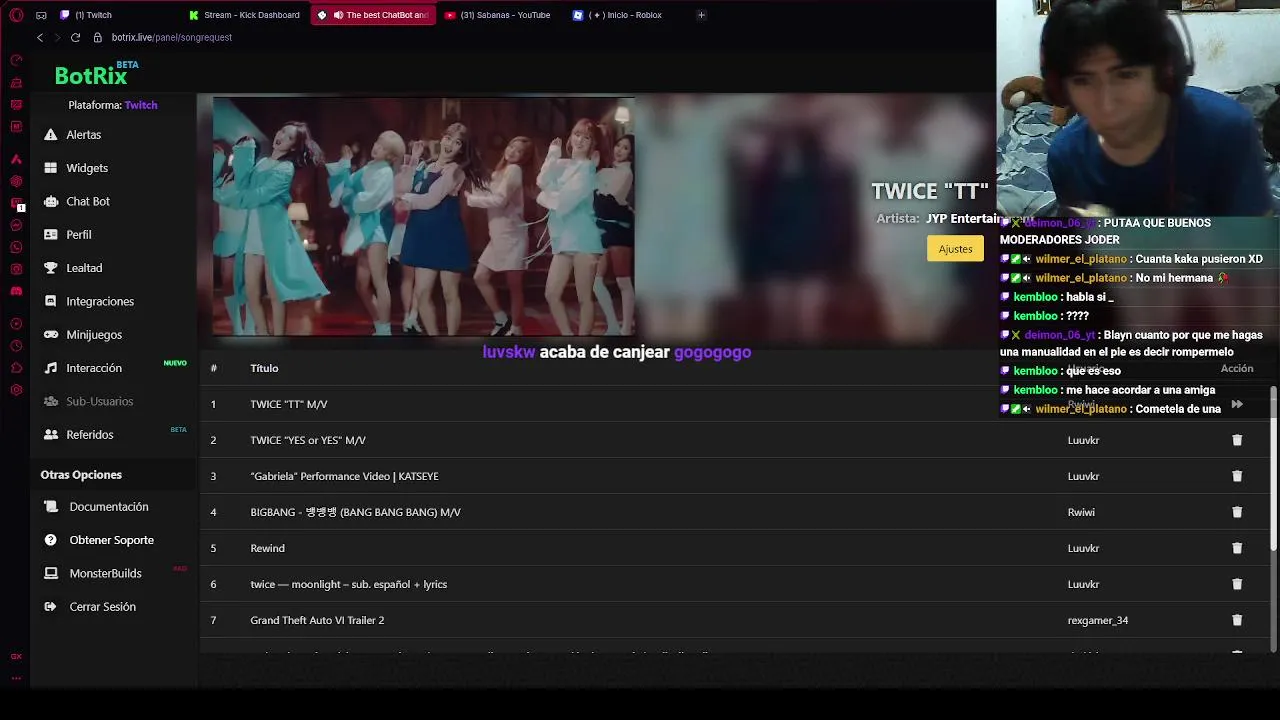Screen dimensions: 1280x720
Task: Open Sub-Usuarios in the sidebar
Action: [99, 401]
